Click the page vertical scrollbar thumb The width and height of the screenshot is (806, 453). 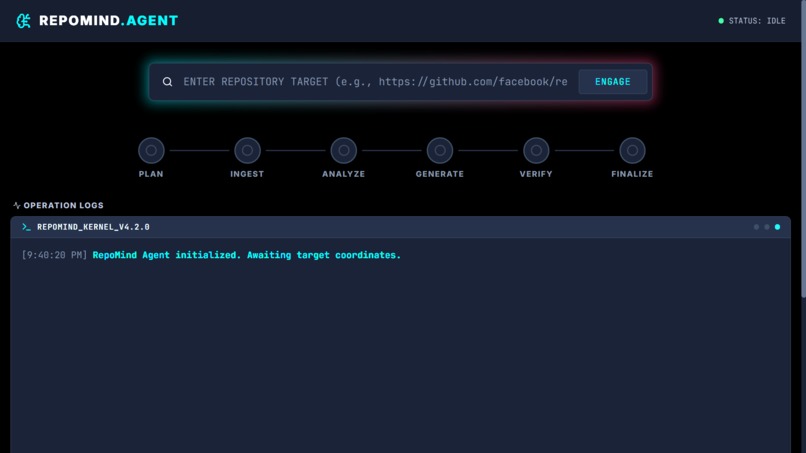(803, 149)
